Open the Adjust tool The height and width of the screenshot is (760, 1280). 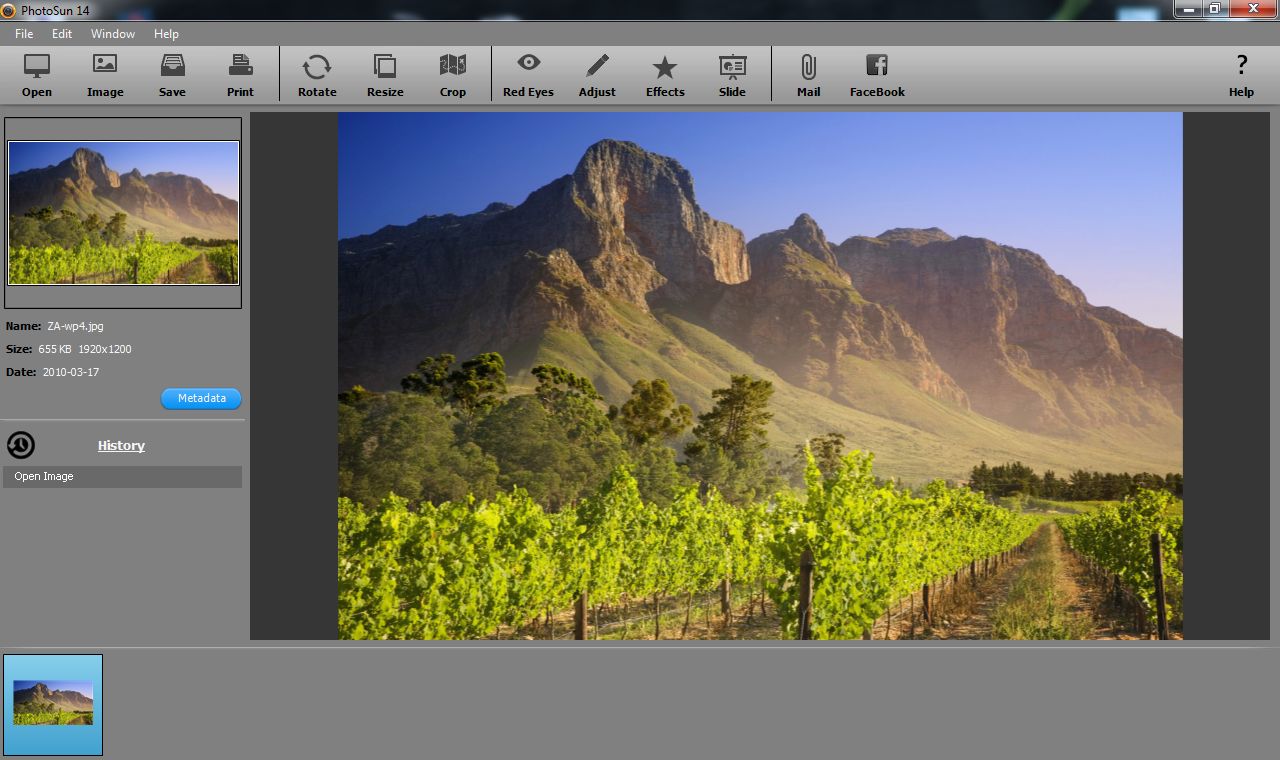[597, 74]
